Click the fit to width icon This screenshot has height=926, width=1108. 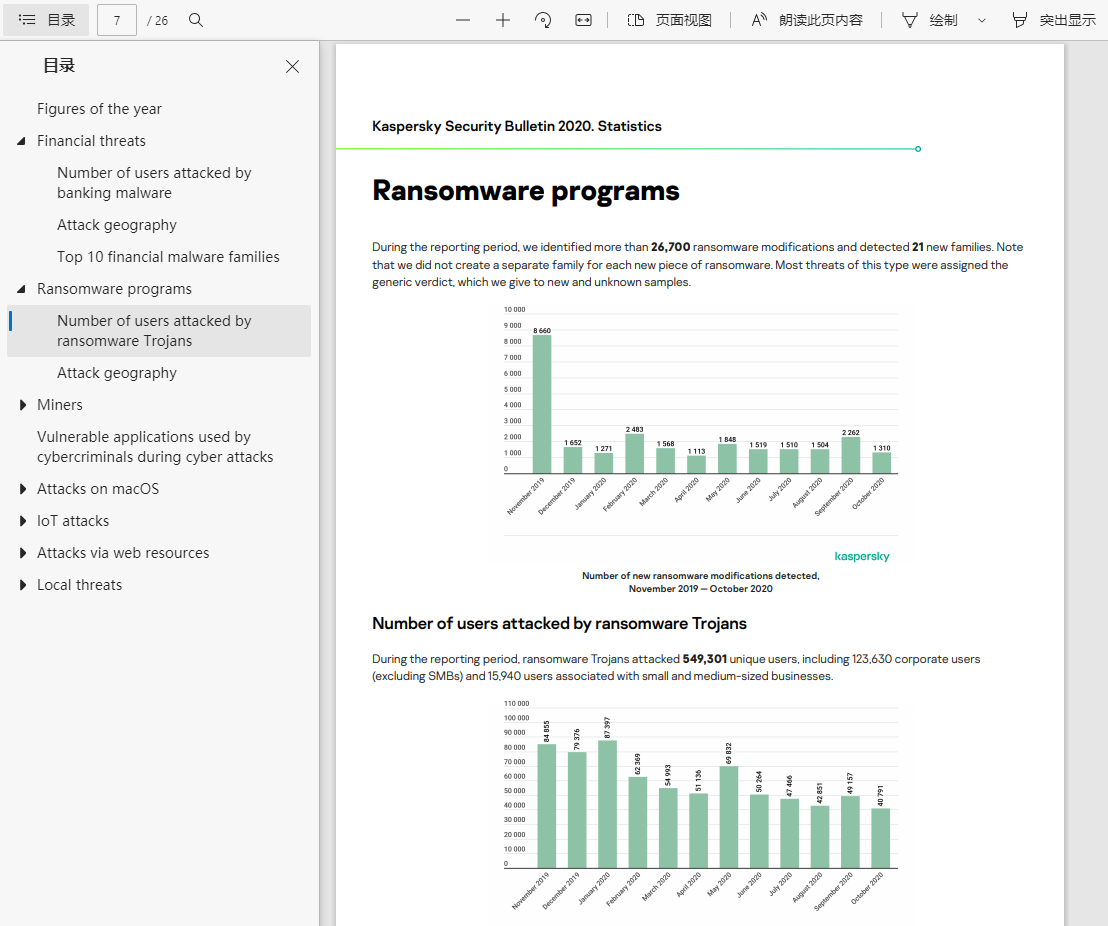click(583, 20)
